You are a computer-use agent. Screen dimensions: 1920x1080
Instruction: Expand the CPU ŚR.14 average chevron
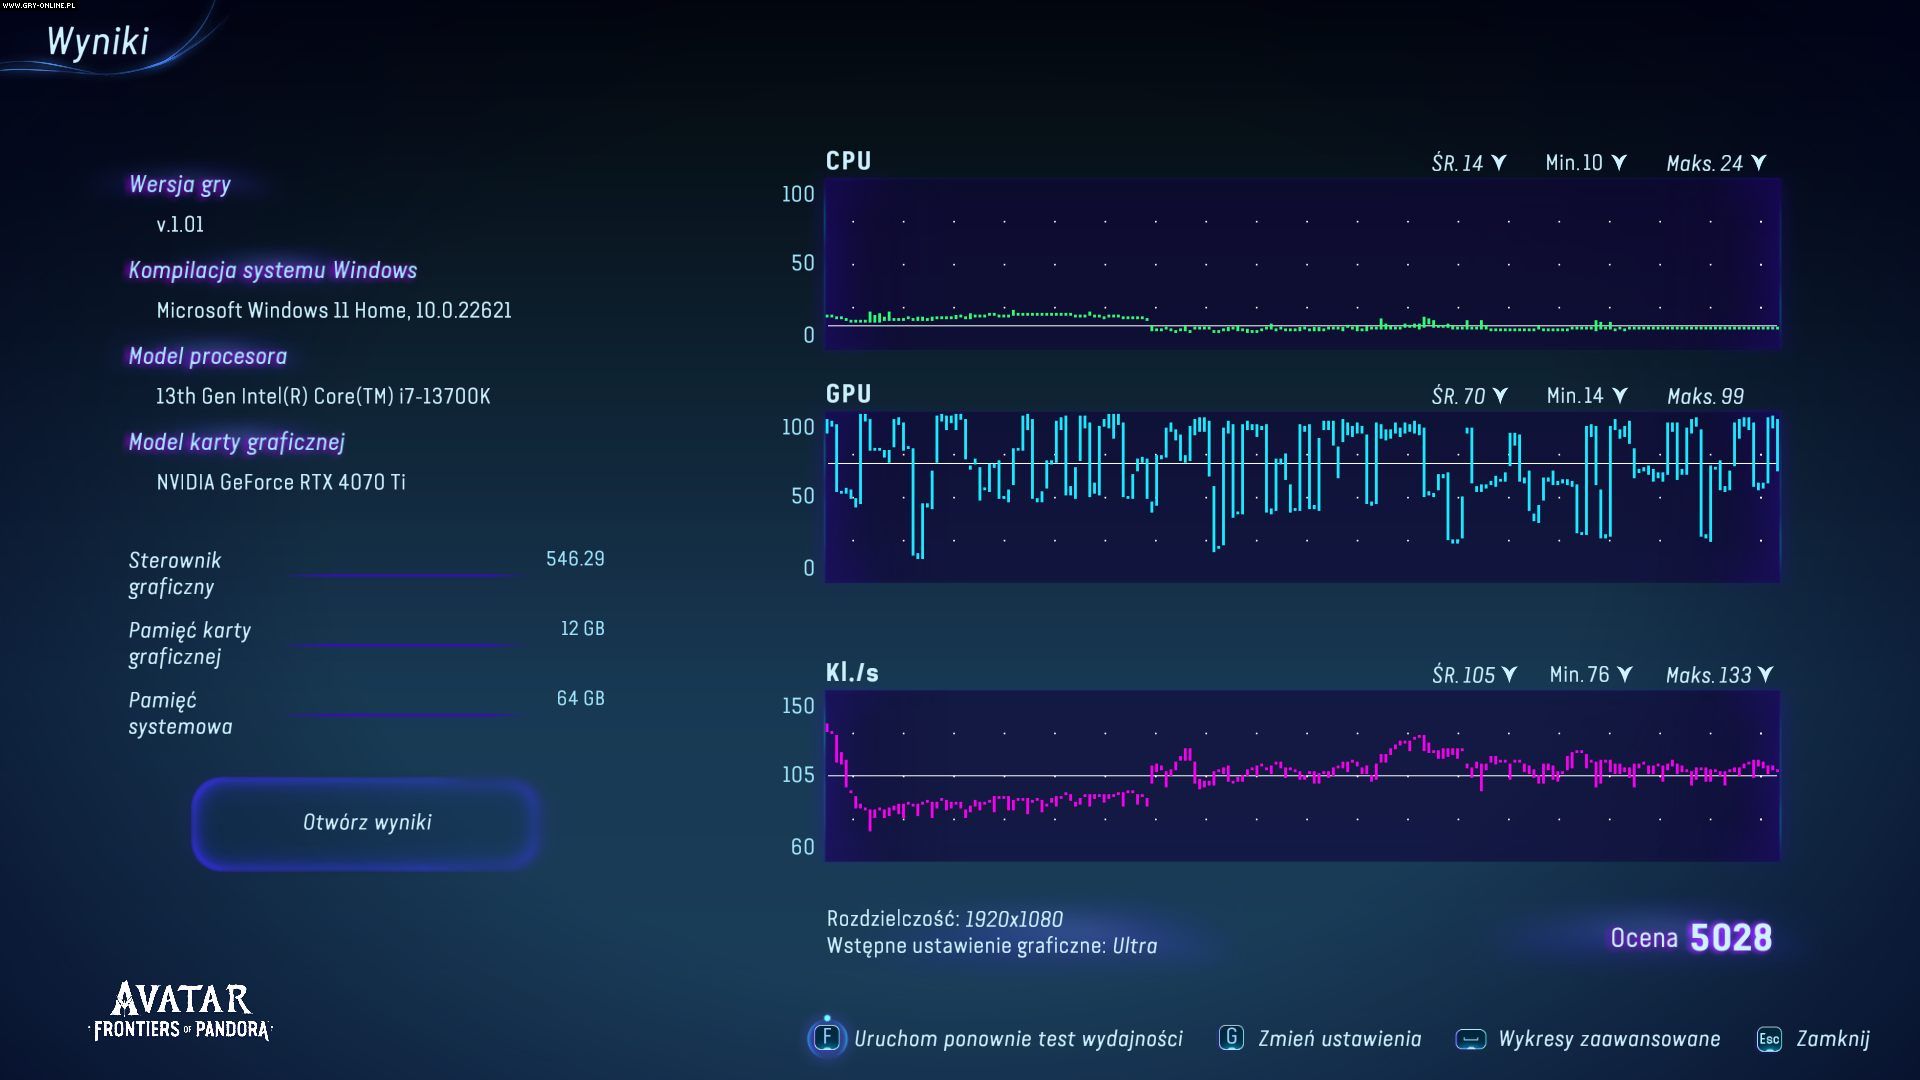pyautogui.click(x=1498, y=162)
